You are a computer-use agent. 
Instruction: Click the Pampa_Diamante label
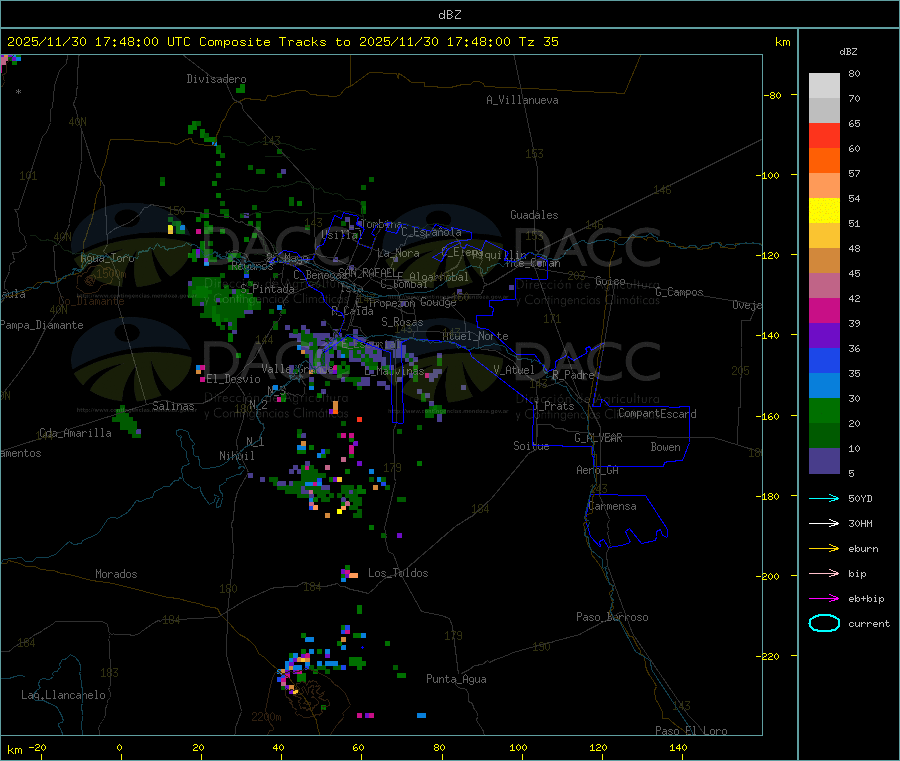(x=42, y=325)
